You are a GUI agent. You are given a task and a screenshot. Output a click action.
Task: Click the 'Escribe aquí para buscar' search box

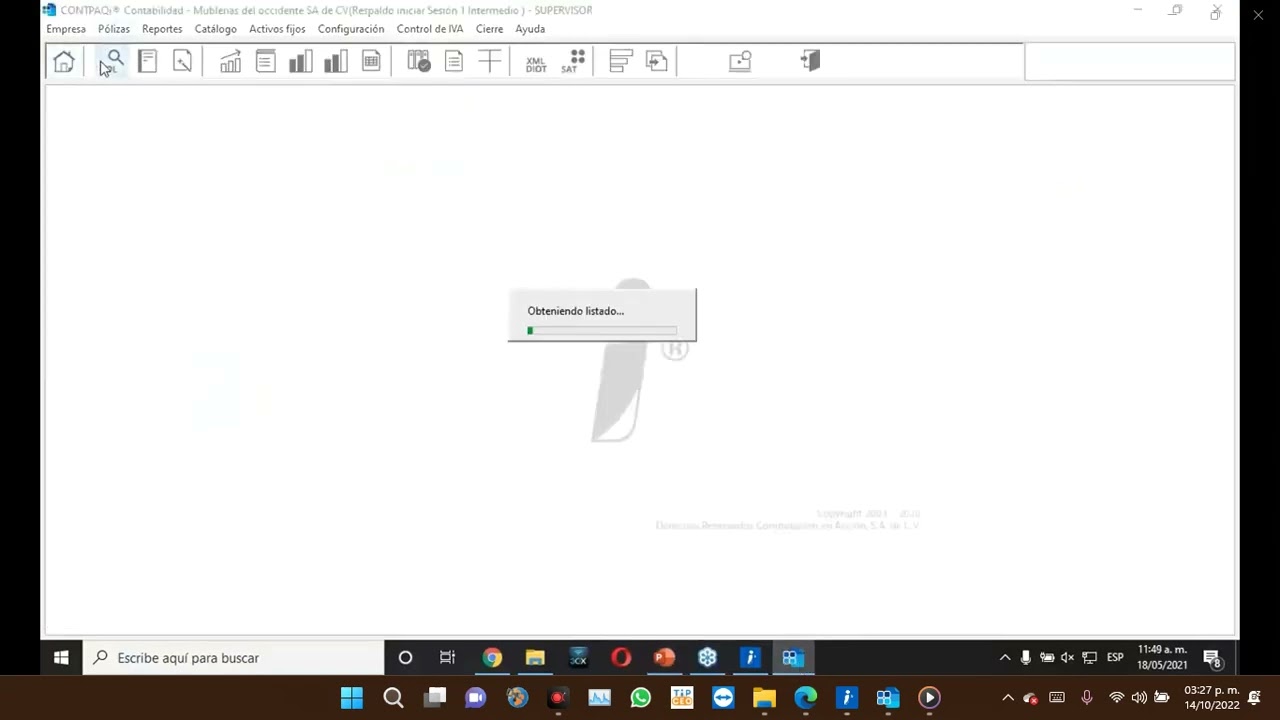[x=234, y=658]
